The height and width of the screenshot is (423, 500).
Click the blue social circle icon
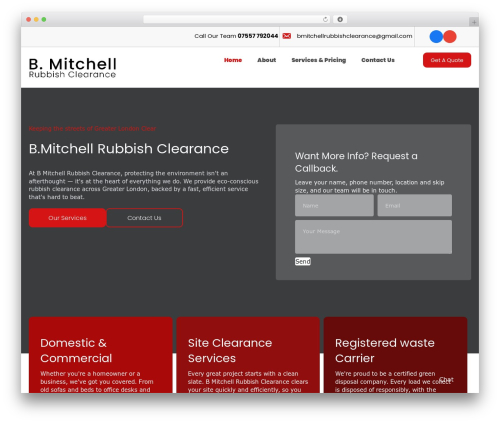(x=436, y=36)
